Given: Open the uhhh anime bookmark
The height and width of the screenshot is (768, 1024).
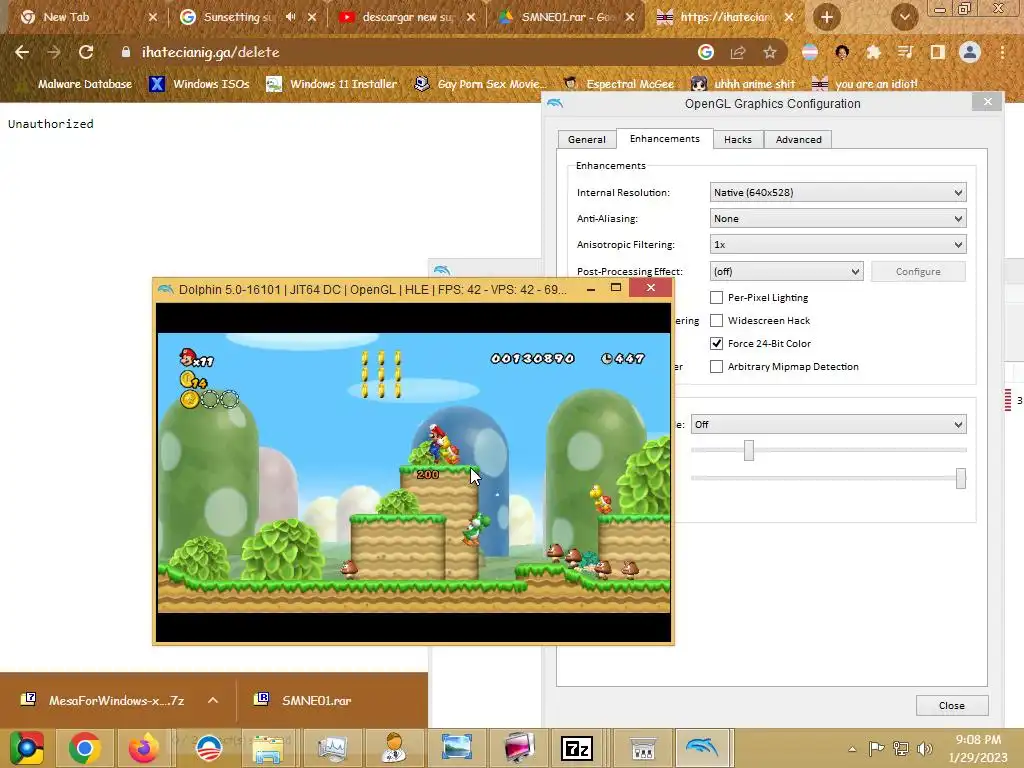Looking at the screenshot, I should pyautogui.click(x=743, y=84).
